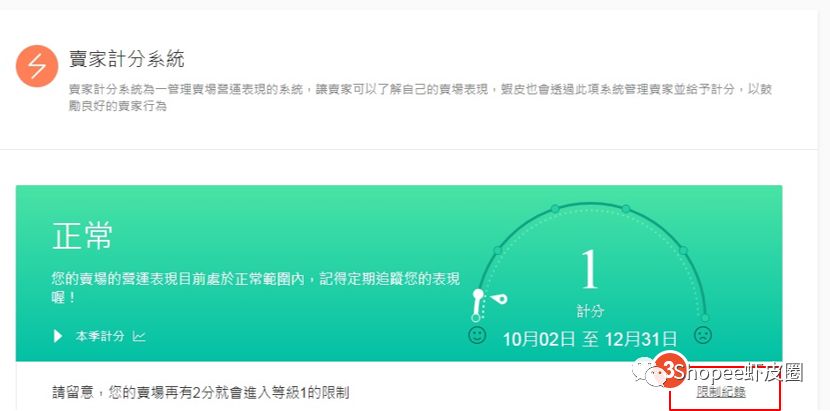Click the 正常 status heading
This screenshot has height=411, width=830.
click(83, 236)
